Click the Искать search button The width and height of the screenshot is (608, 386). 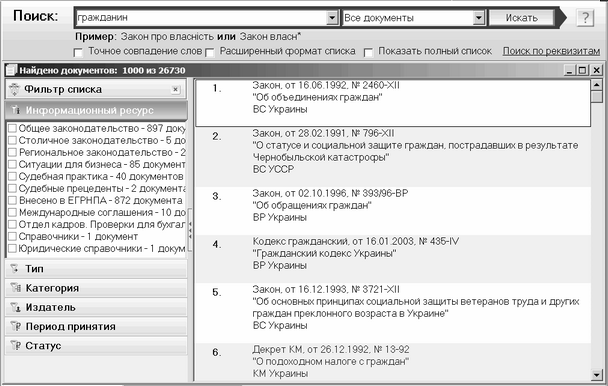pos(522,18)
